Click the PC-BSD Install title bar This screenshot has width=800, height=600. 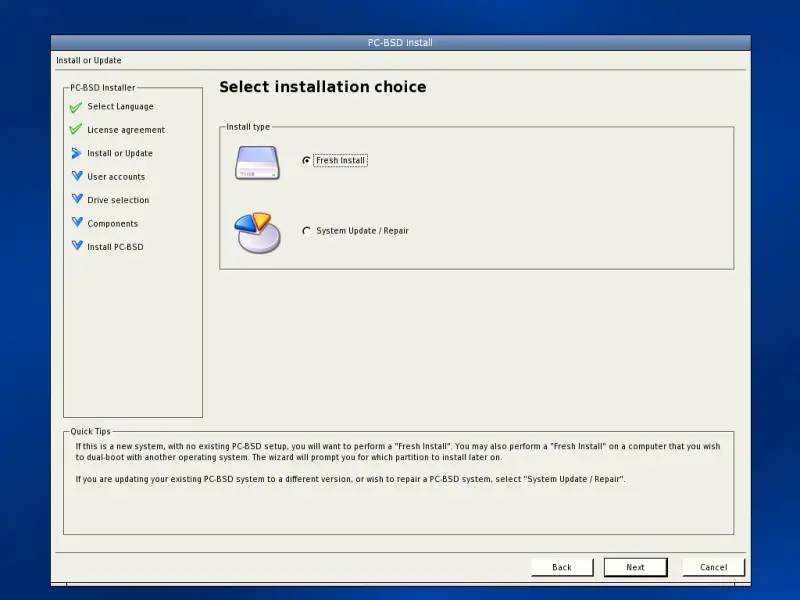401,43
